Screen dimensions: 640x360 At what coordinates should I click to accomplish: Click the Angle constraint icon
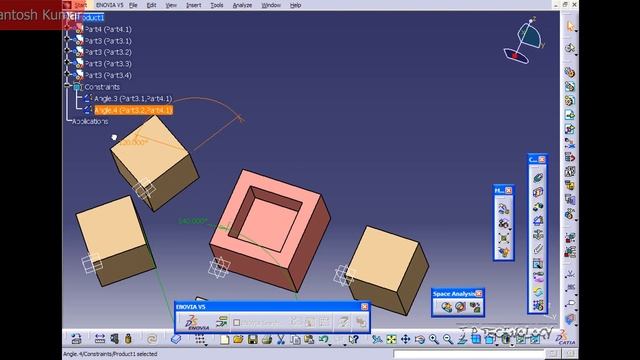[538, 221]
